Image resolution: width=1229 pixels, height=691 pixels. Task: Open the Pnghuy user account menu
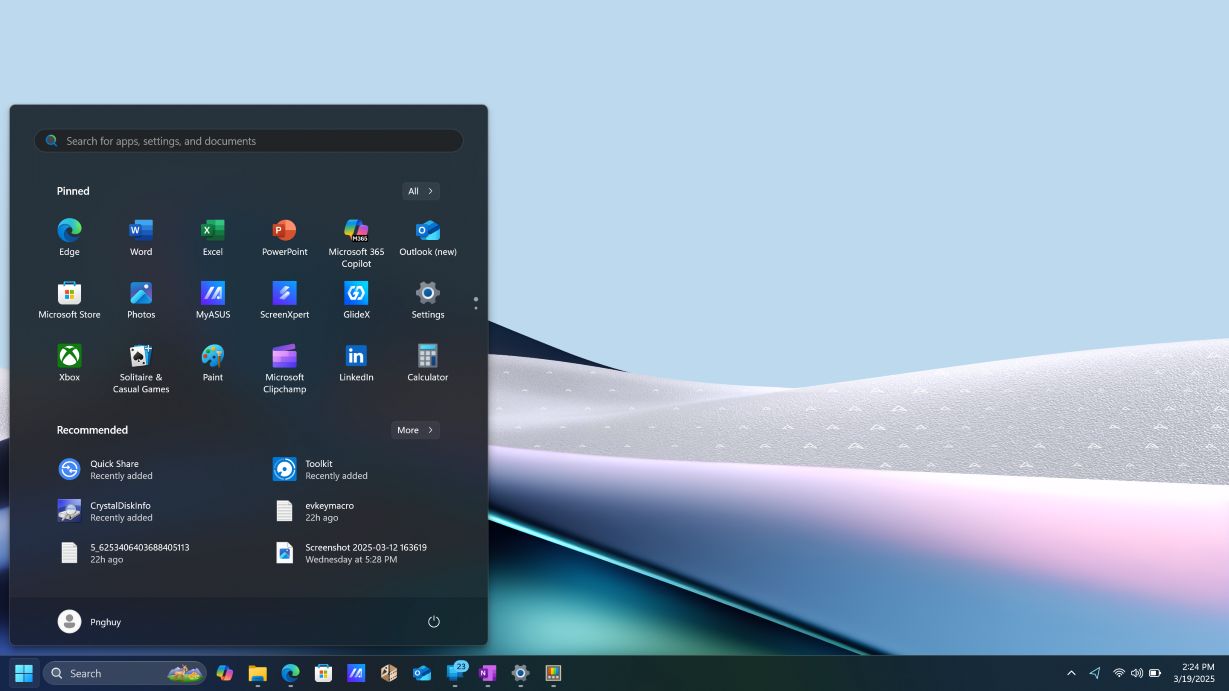[x=90, y=622]
